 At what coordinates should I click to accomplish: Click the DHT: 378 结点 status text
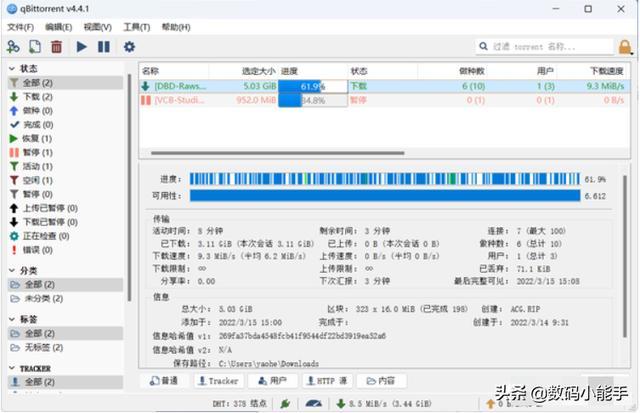coord(239,404)
